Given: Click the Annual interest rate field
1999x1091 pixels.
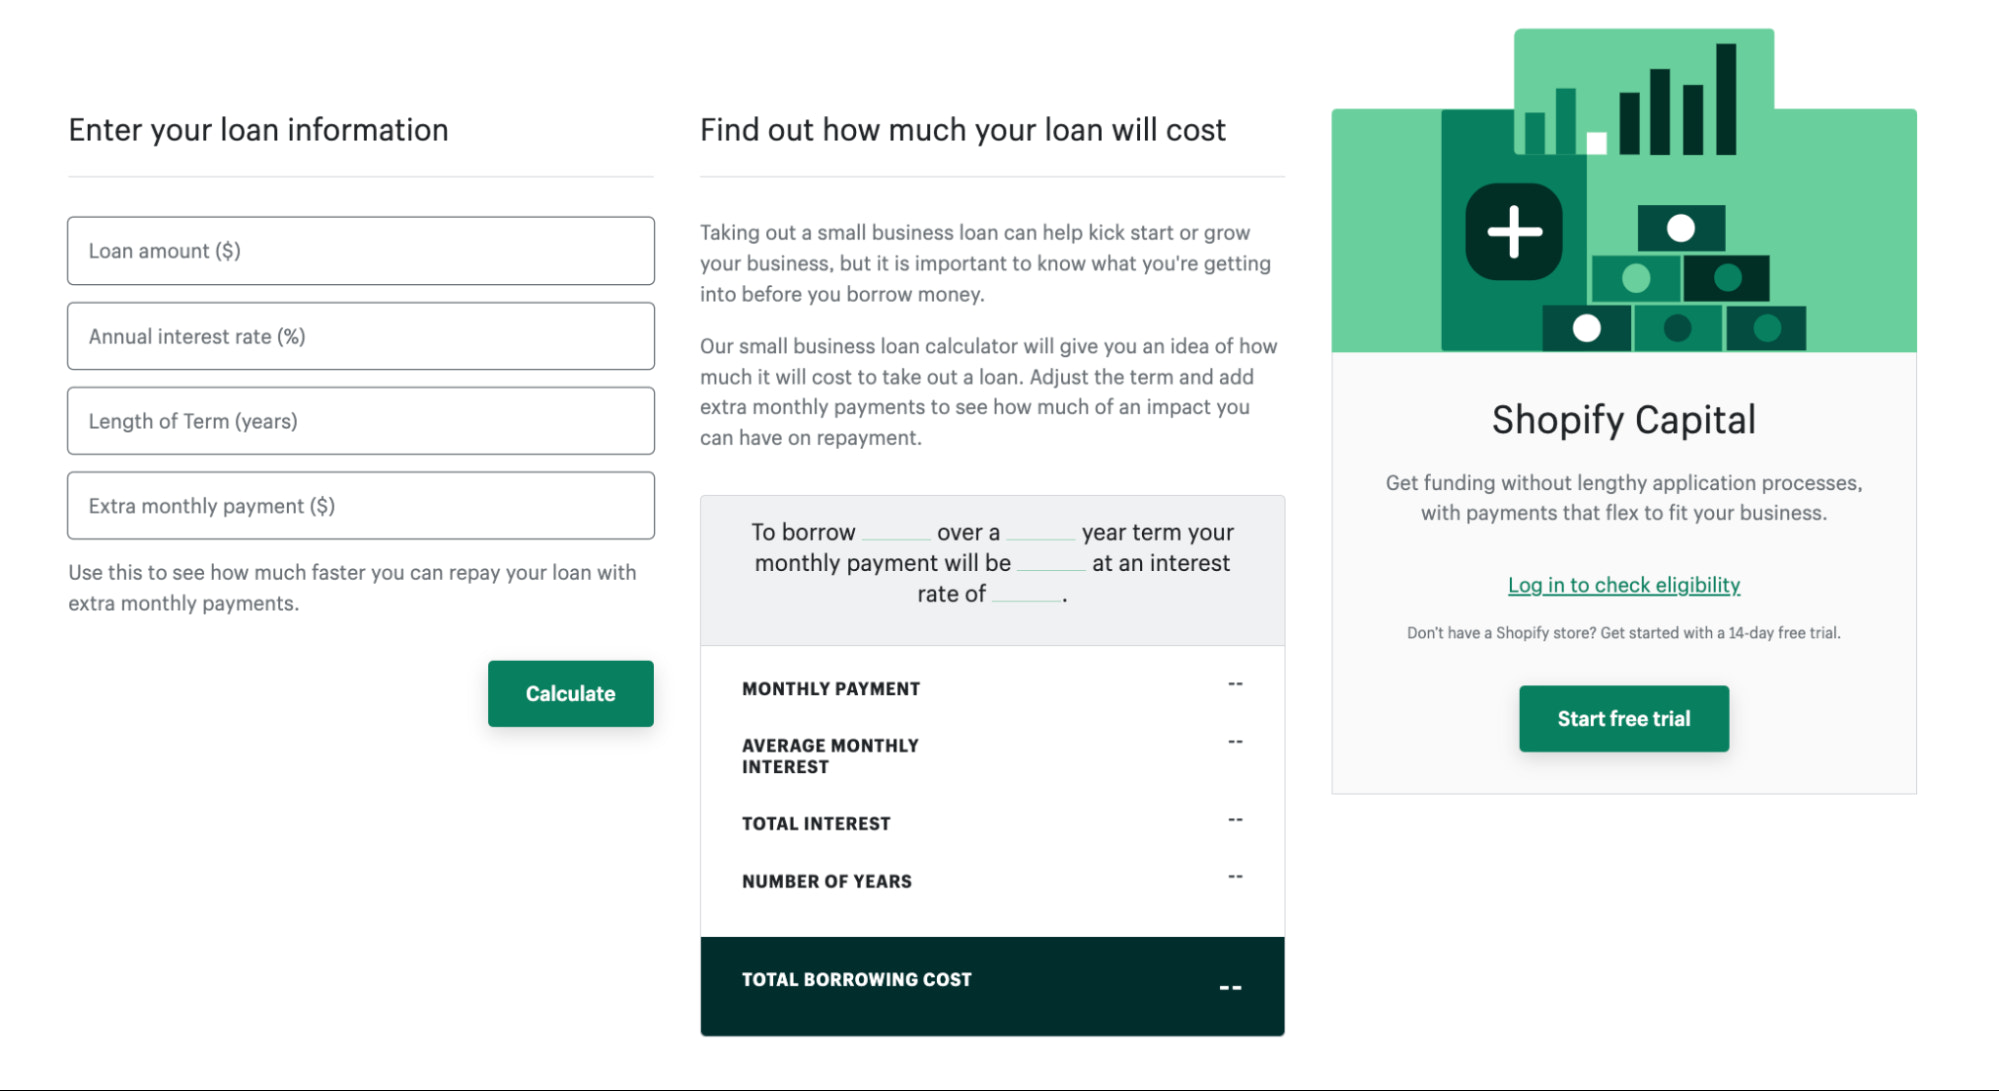Looking at the screenshot, I should click(360, 336).
